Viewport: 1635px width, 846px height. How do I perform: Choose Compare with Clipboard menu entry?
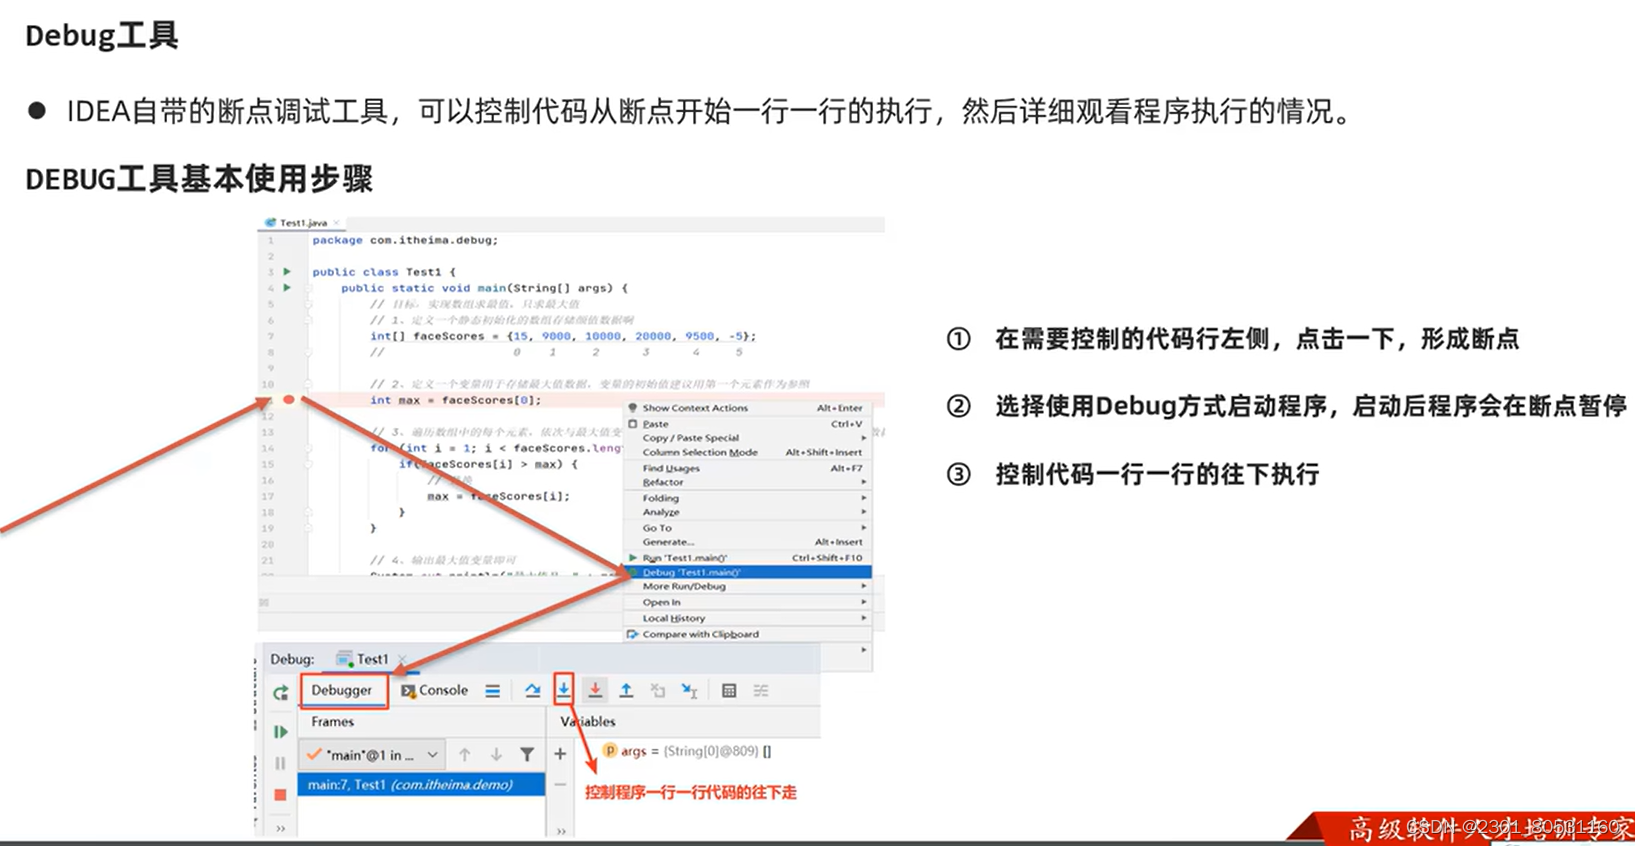(x=749, y=634)
